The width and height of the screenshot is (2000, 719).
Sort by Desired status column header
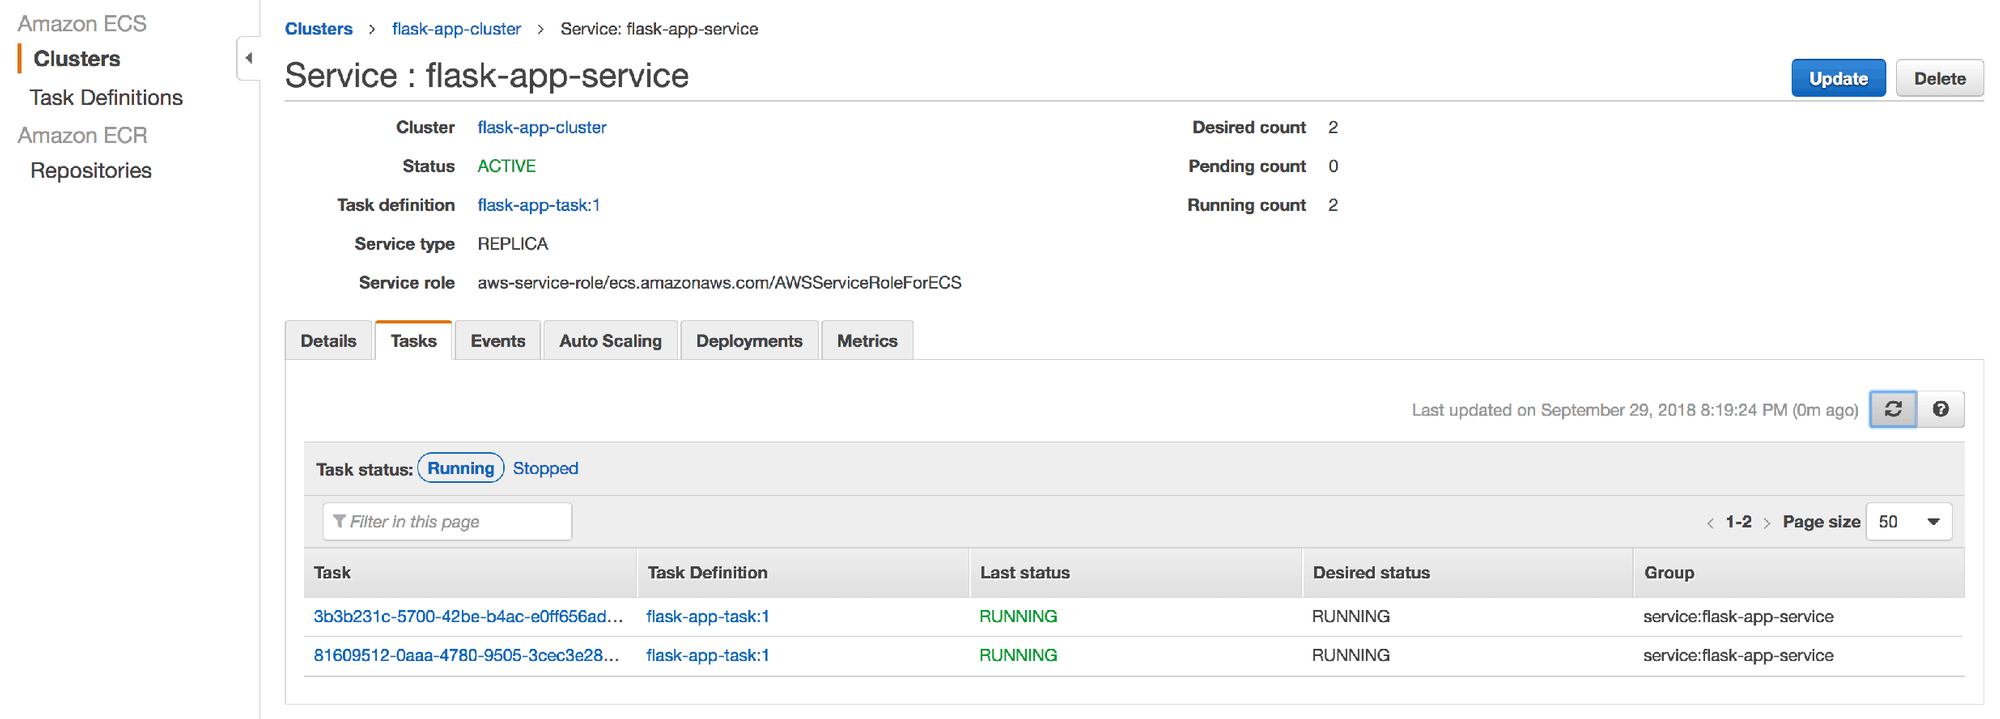click(1468, 572)
